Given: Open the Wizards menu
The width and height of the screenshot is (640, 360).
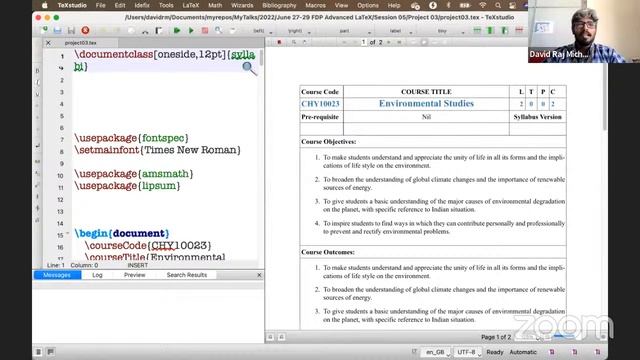Looking at the screenshot, I should 242,5.
